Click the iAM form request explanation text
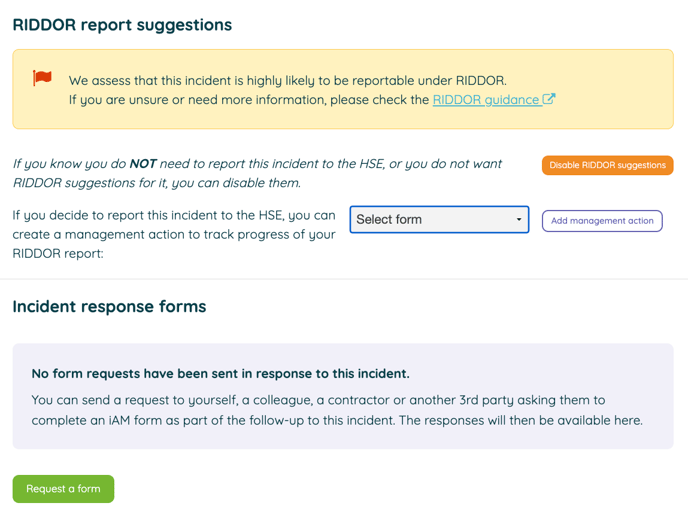Screen dimensions: 688x515 pyautogui.click(x=337, y=410)
